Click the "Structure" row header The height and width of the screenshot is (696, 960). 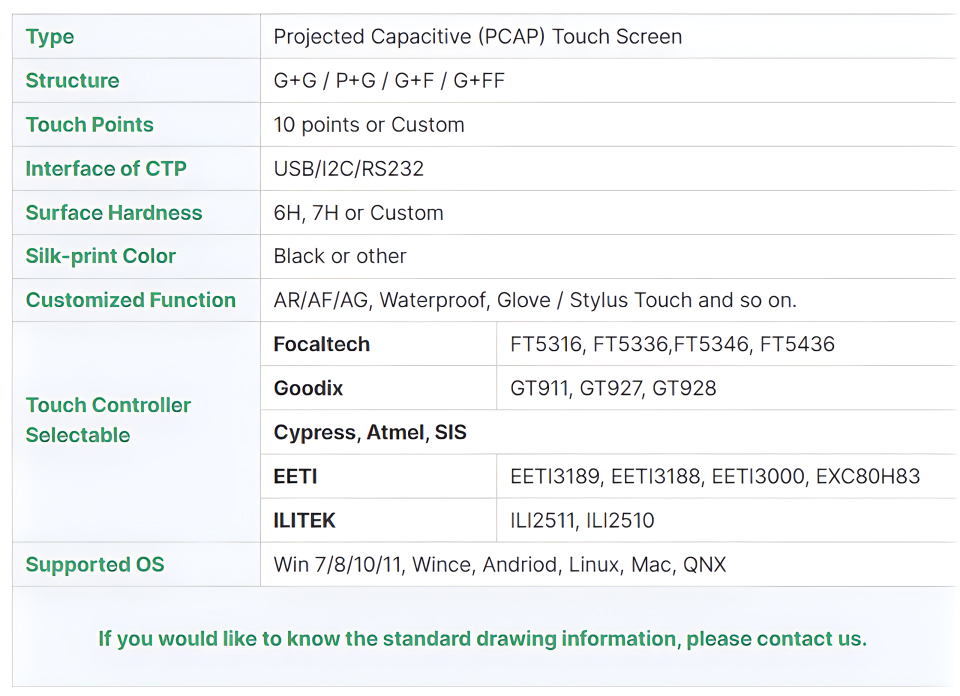[72, 81]
